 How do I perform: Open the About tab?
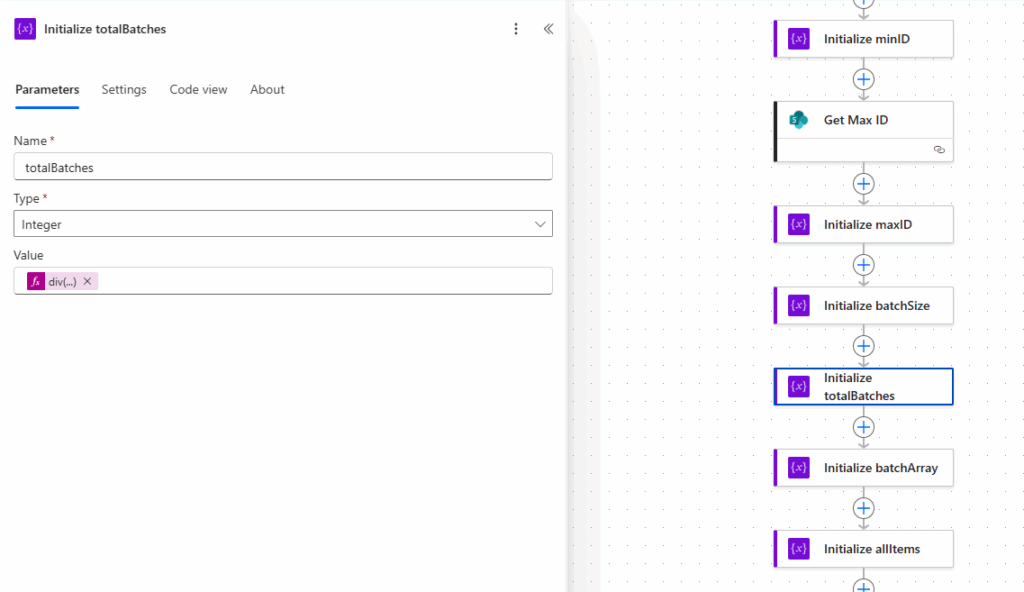pos(267,90)
